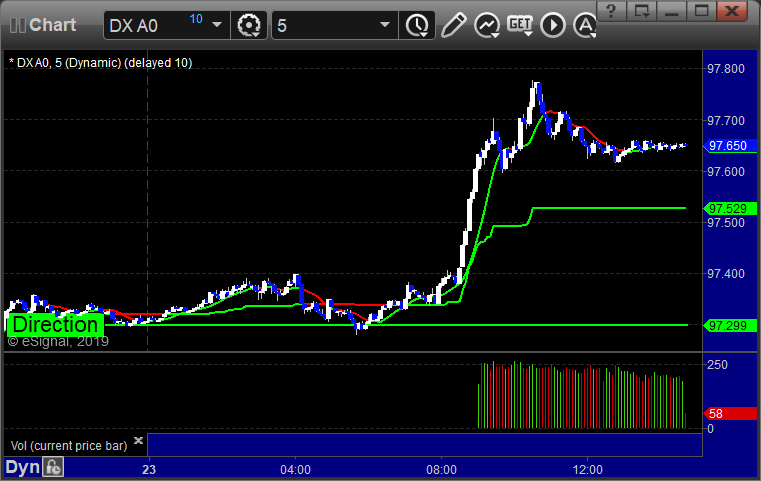Click the 97.650 current price marker
The height and width of the screenshot is (481, 761).
click(x=725, y=146)
